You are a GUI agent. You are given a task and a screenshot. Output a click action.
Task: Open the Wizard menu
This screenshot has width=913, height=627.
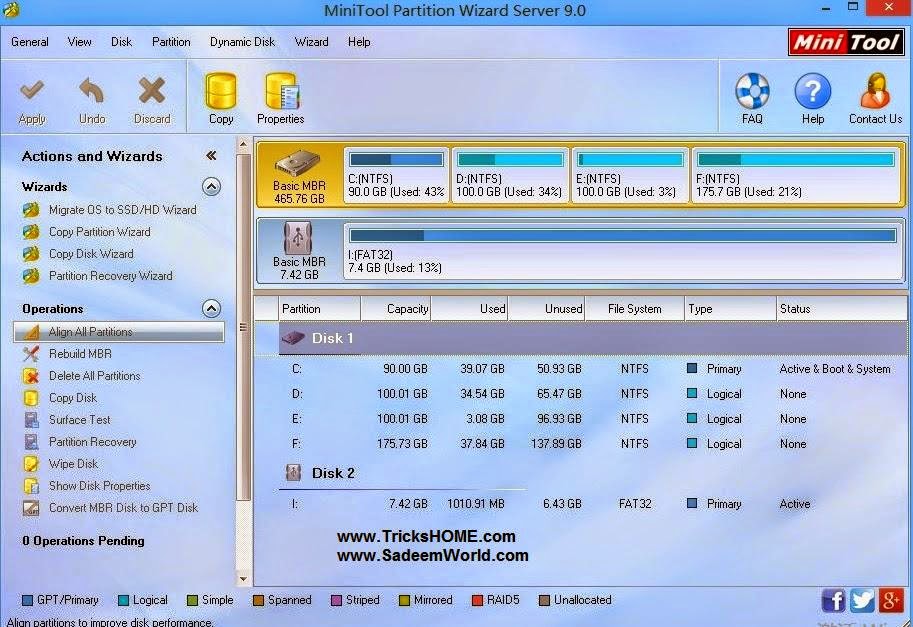pos(312,42)
